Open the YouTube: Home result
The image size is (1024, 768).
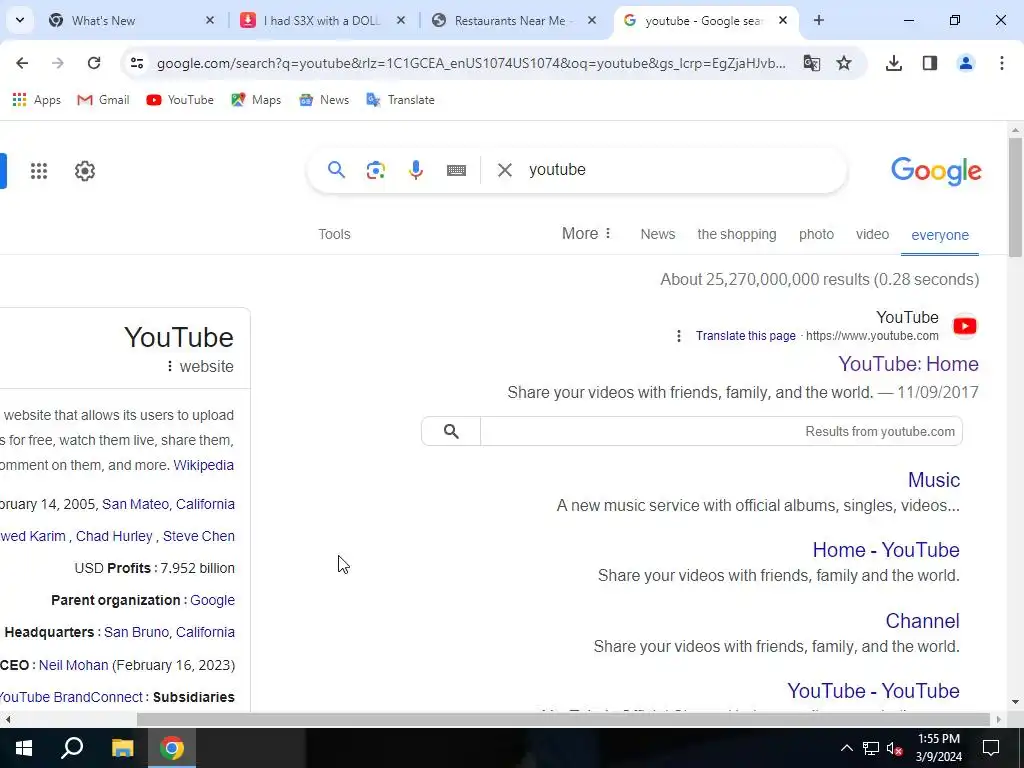pos(908,364)
